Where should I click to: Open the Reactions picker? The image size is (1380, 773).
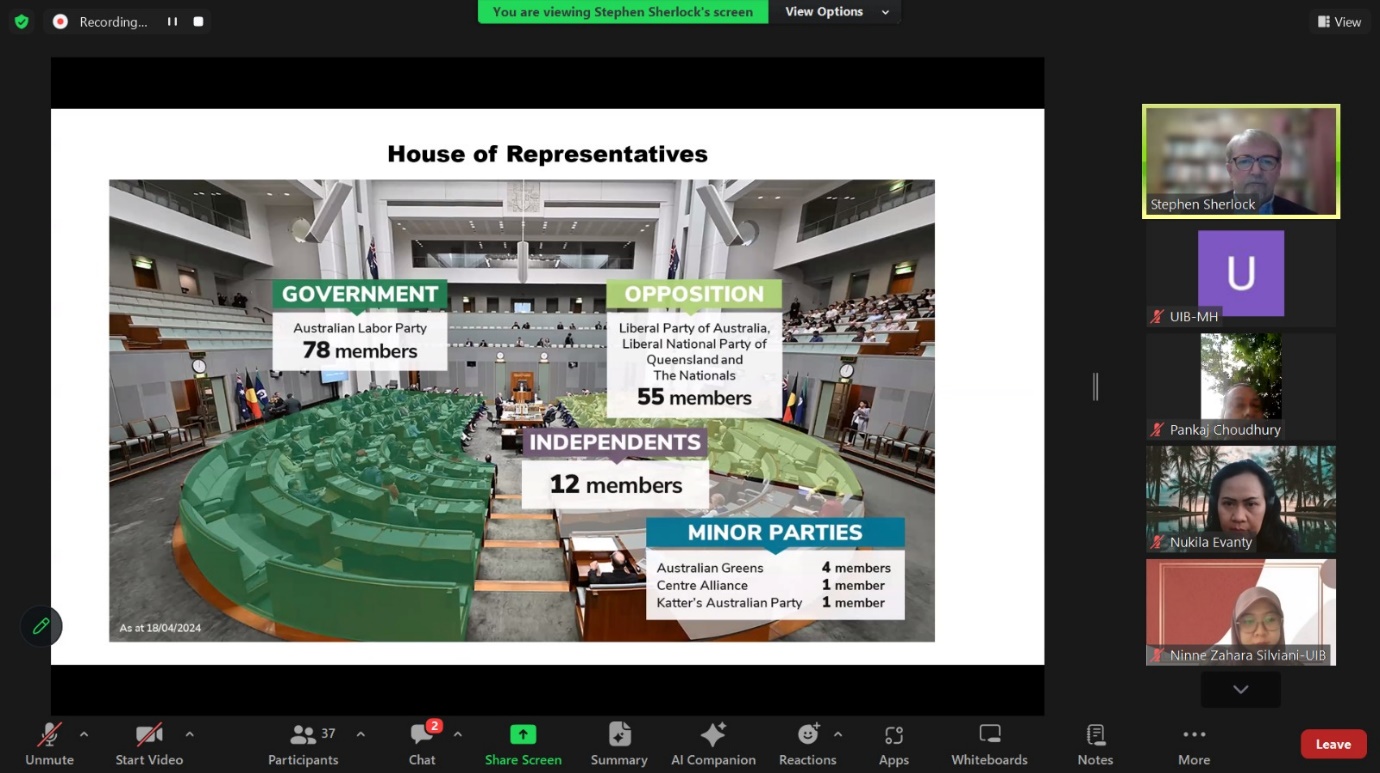pyautogui.click(x=807, y=745)
